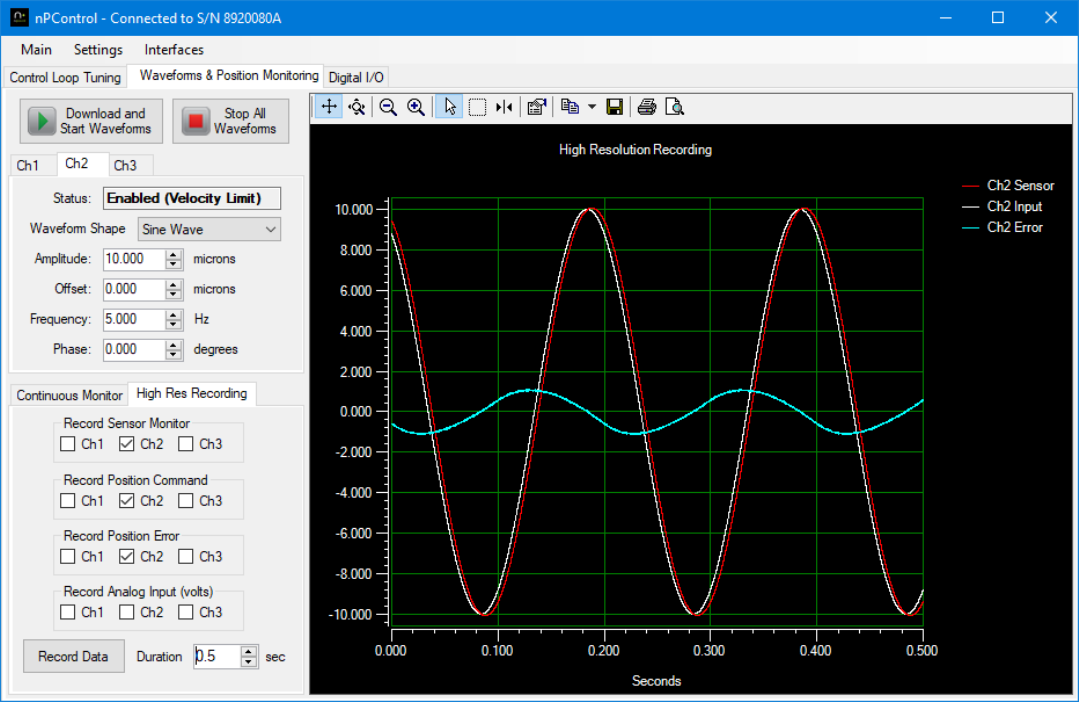Save chart using the floppy disk icon
The height and width of the screenshot is (702, 1079).
pyautogui.click(x=615, y=107)
